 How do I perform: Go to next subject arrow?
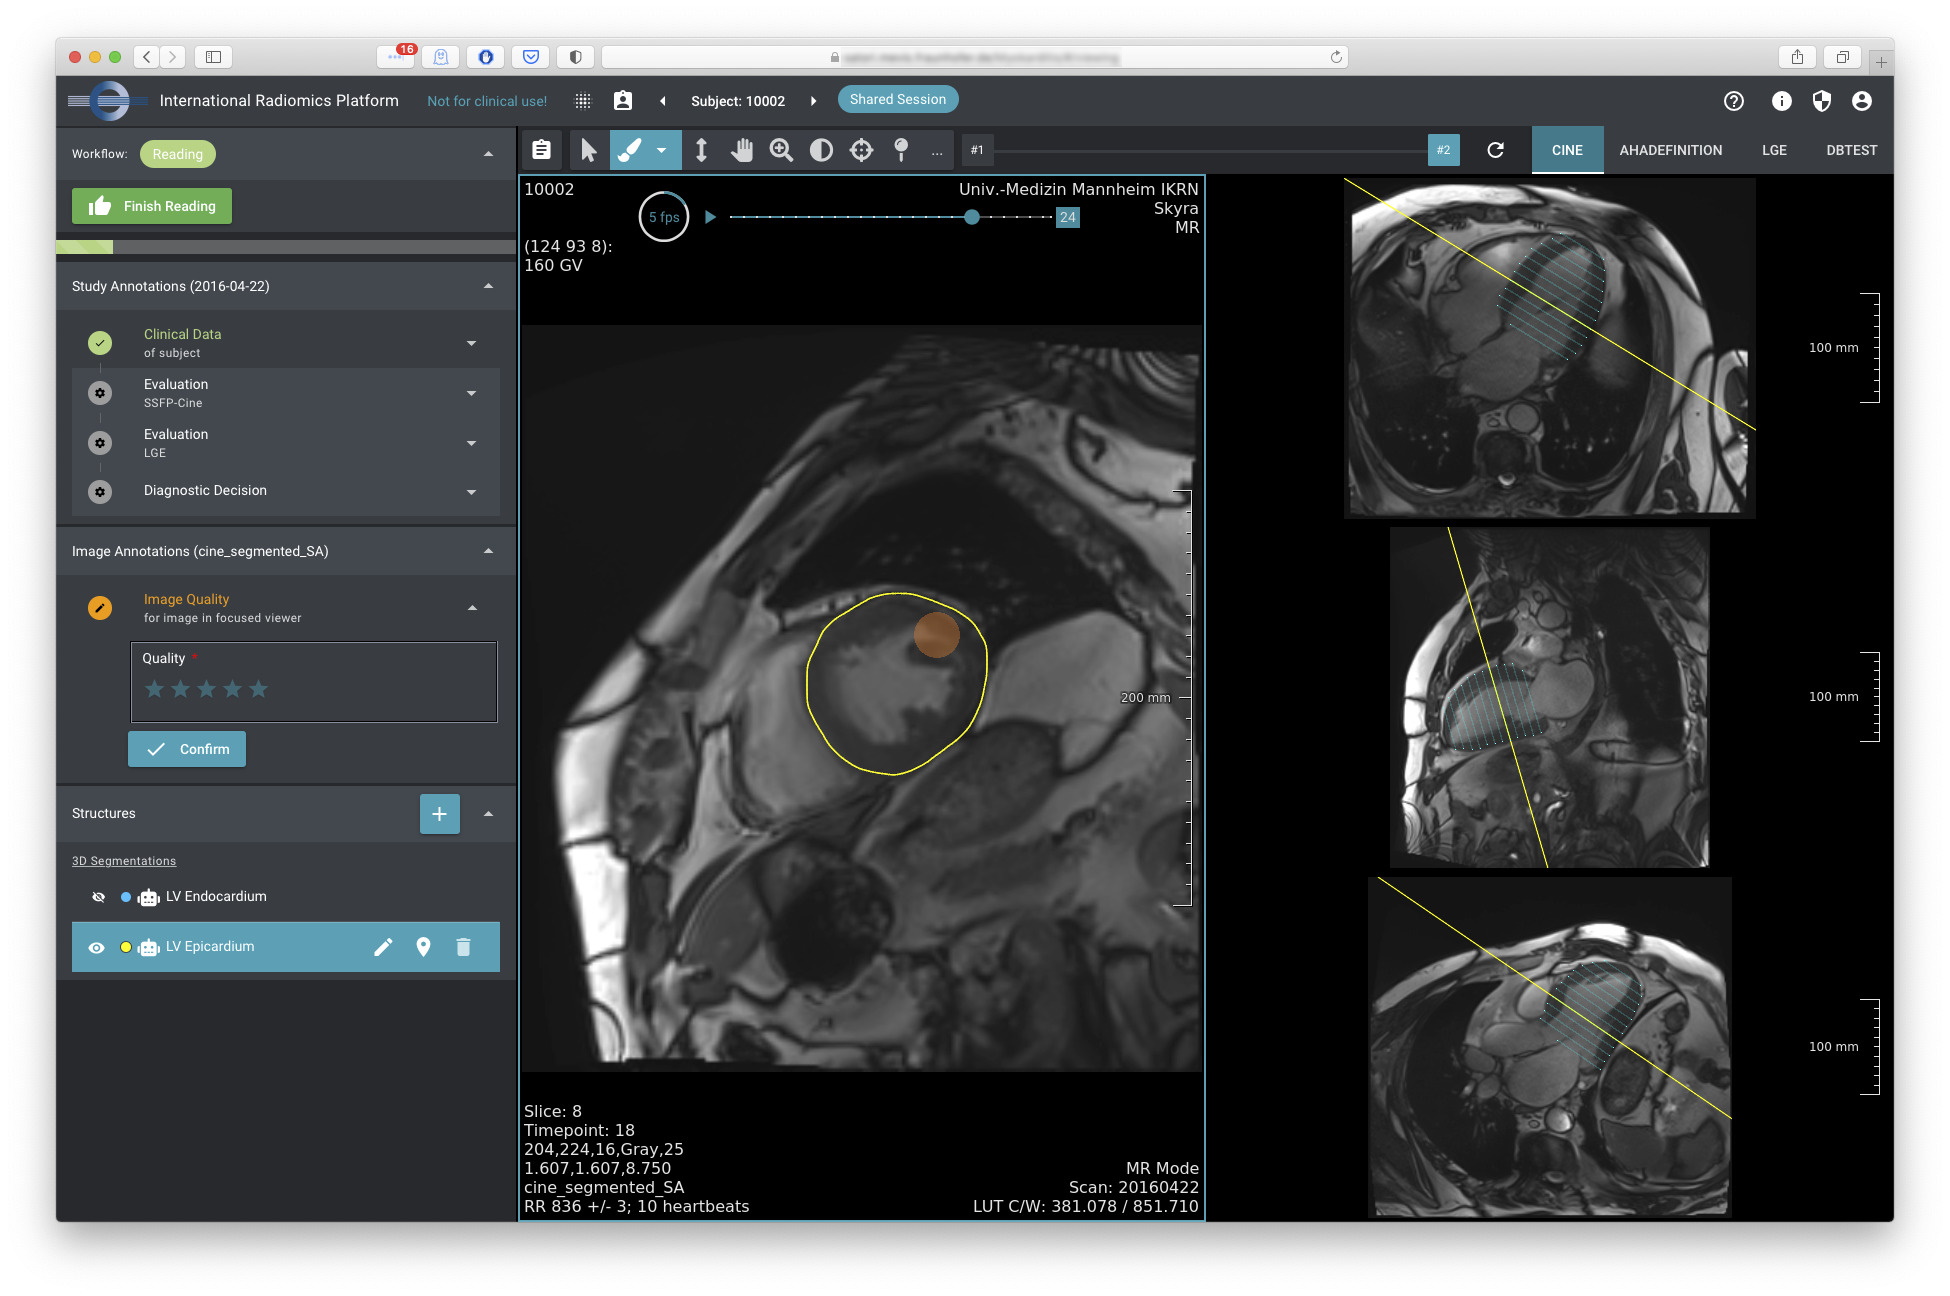813,101
